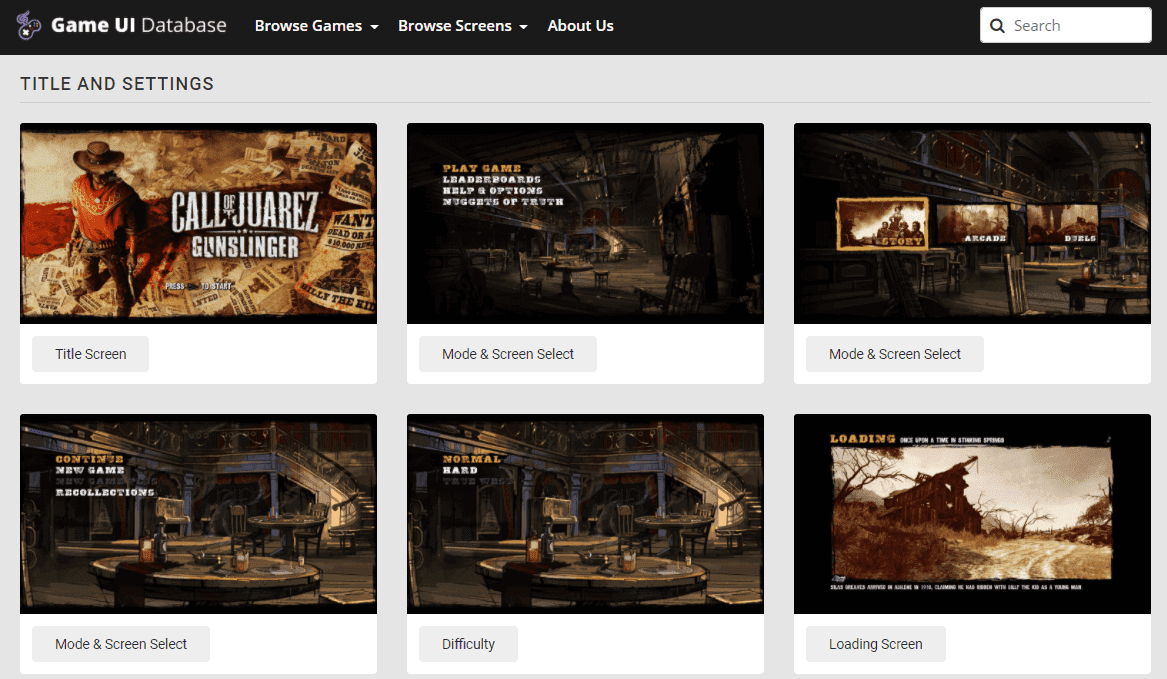Screen dimensions: 1167x679
Task: Click the Title Screen tag button
Action: [x=91, y=354]
